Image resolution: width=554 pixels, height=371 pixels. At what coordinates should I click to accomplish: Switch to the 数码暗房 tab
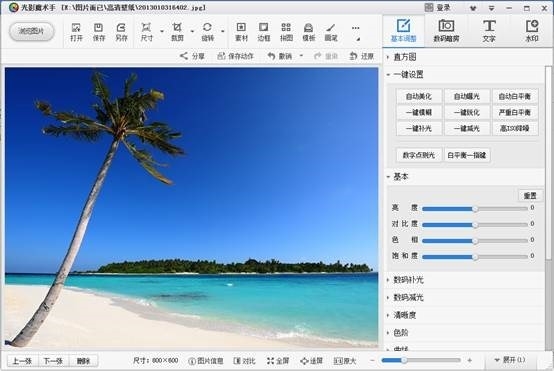click(446, 30)
